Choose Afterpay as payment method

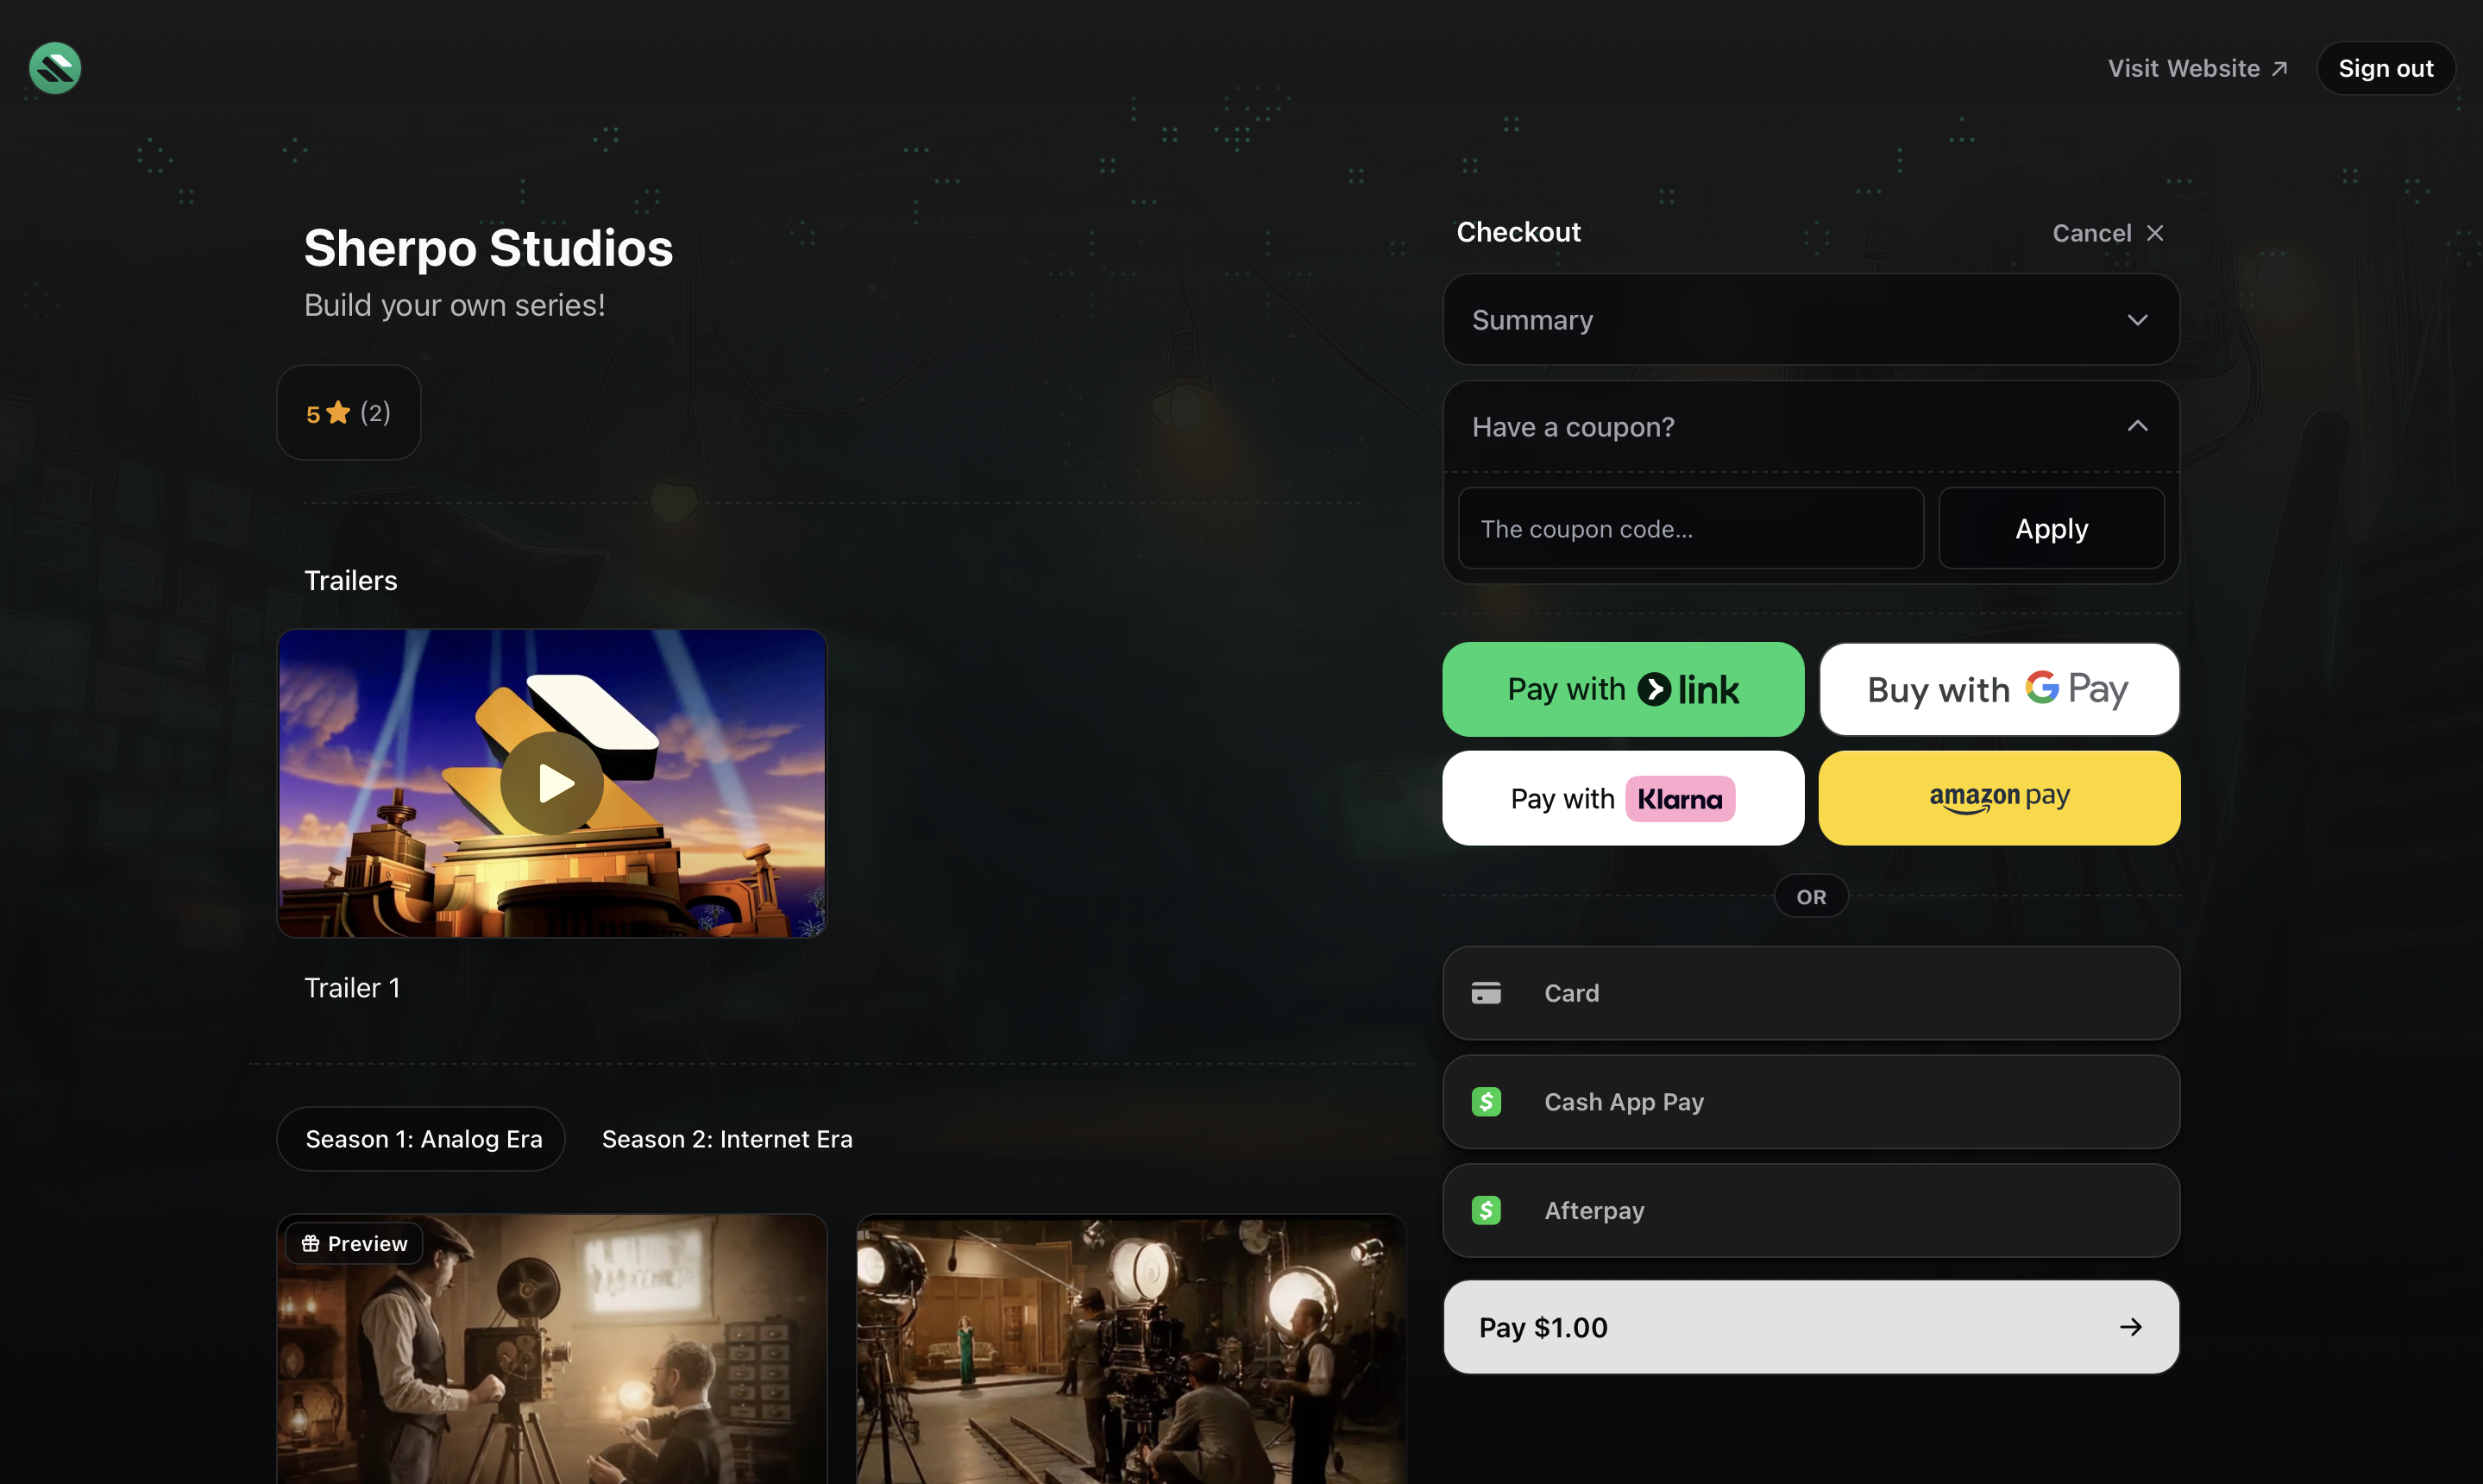tap(1810, 1209)
